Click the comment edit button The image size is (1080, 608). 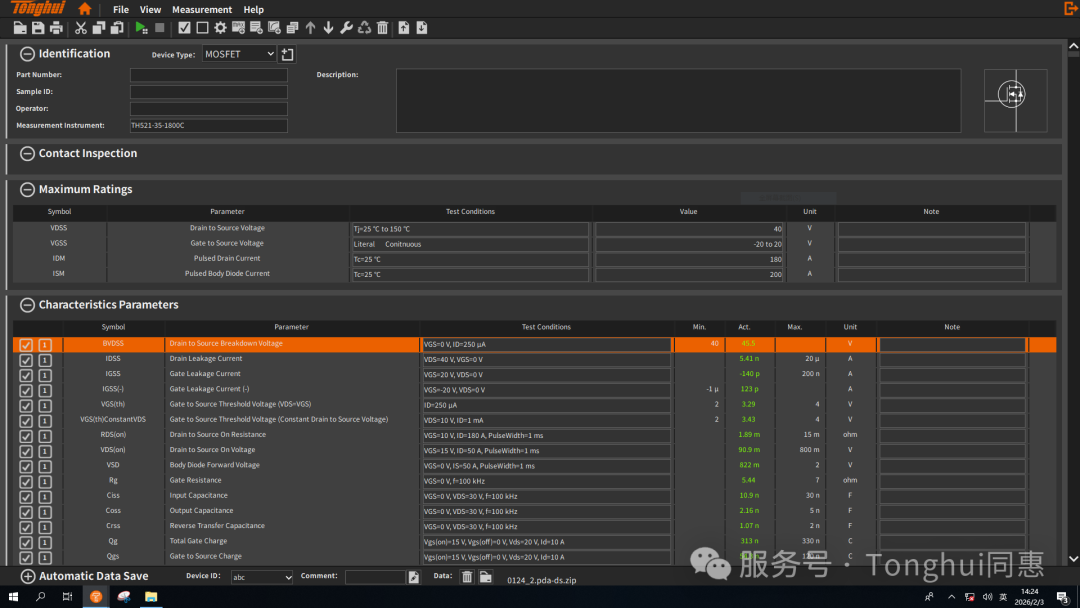click(414, 577)
